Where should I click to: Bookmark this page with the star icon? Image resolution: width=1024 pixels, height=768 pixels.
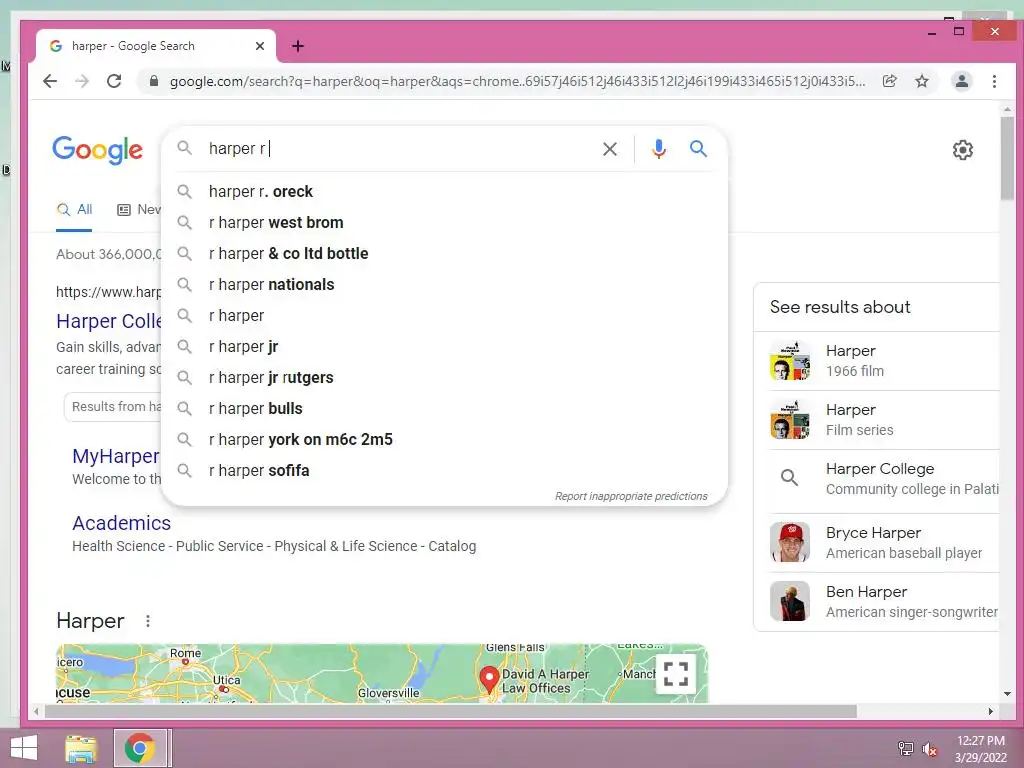pos(921,81)
